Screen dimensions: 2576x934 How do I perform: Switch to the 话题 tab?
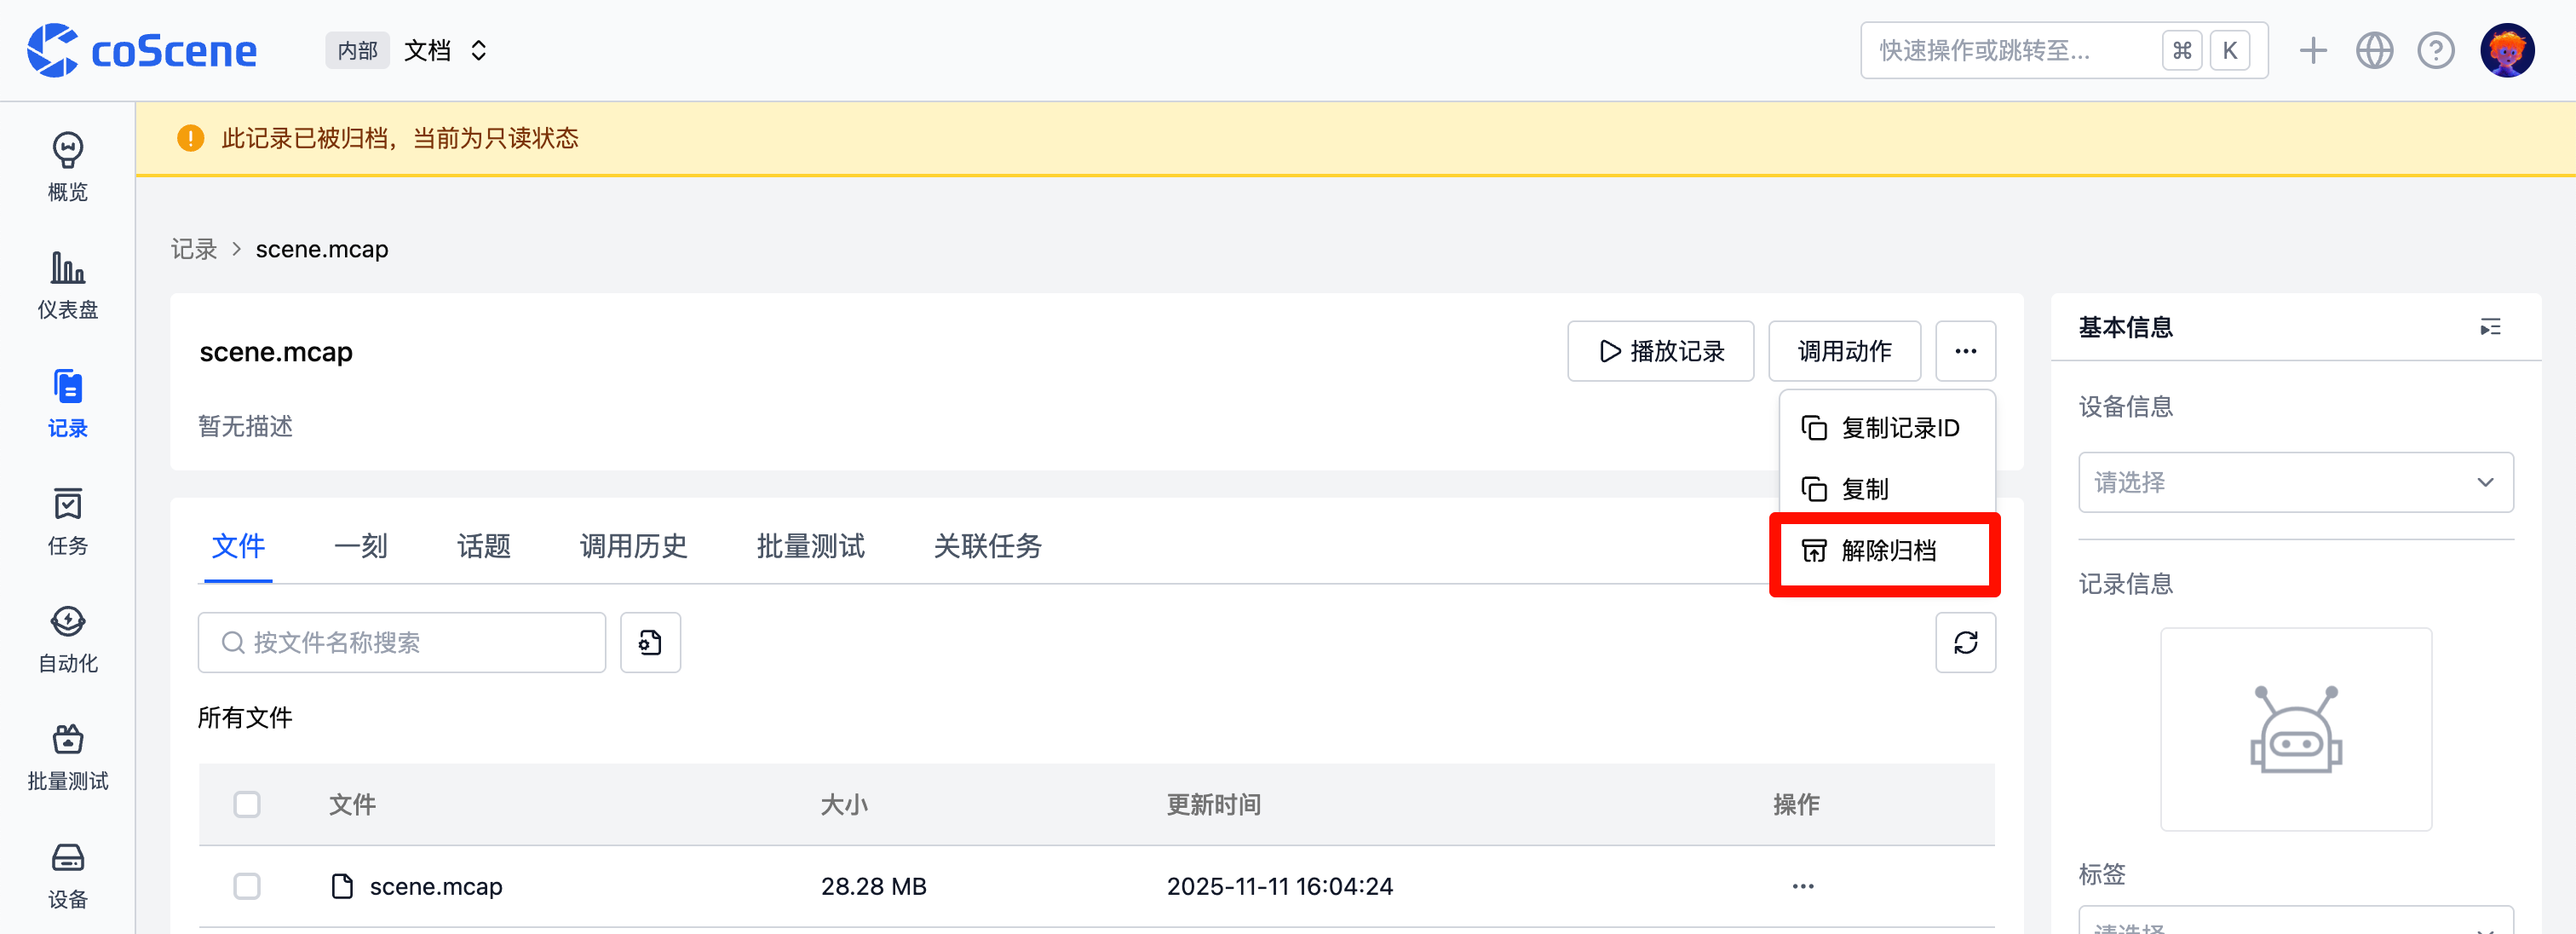coord(484,547)
